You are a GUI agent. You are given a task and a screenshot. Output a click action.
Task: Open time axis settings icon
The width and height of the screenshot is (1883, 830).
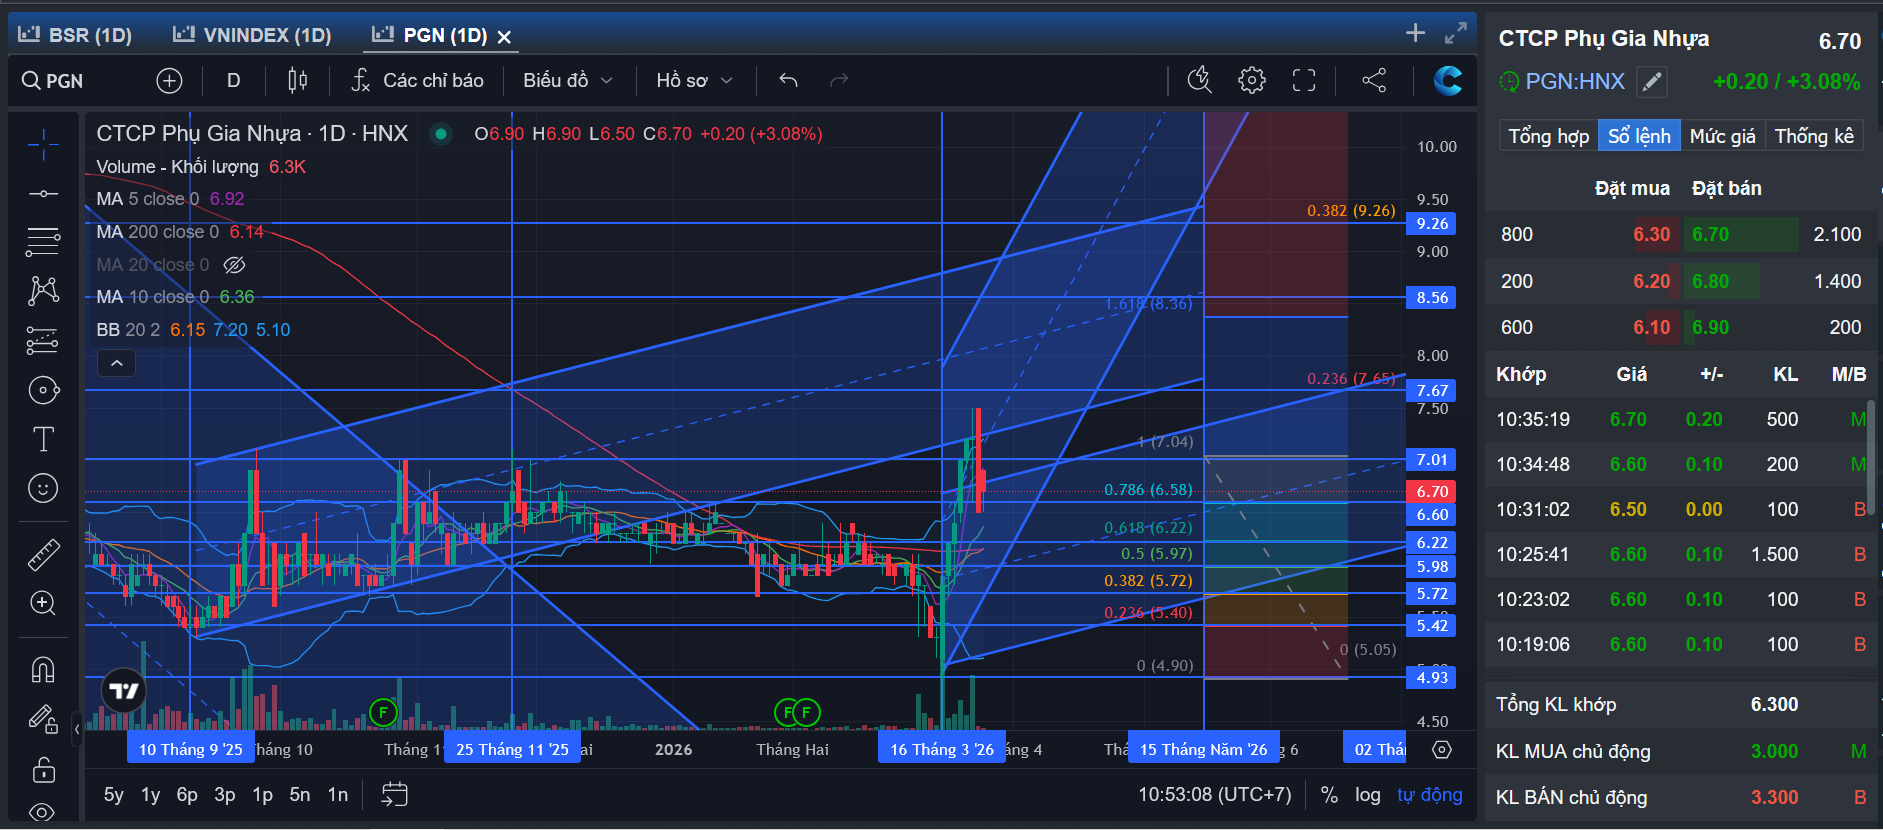click(1441, 749)
